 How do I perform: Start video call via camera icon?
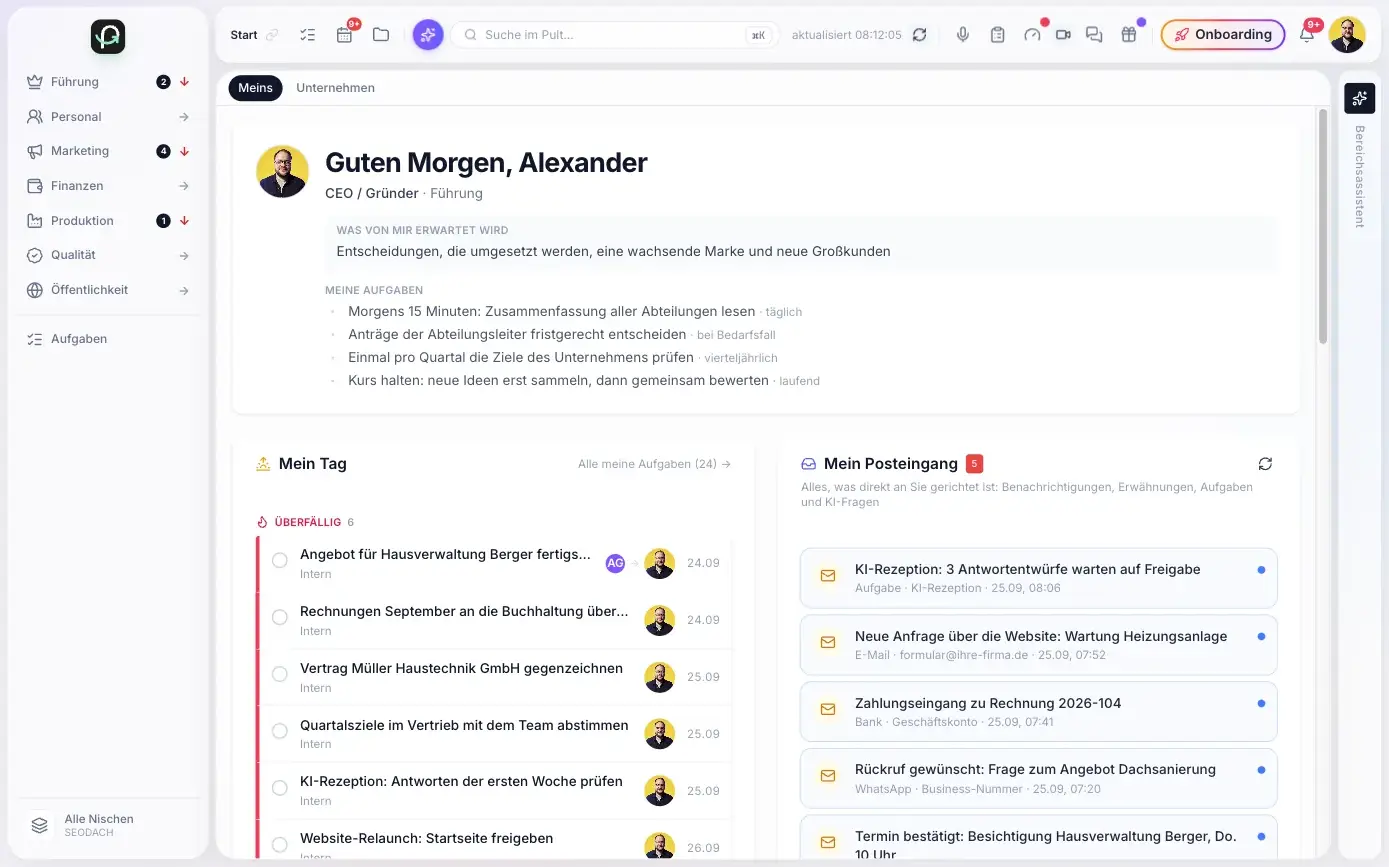point(1063,35)
